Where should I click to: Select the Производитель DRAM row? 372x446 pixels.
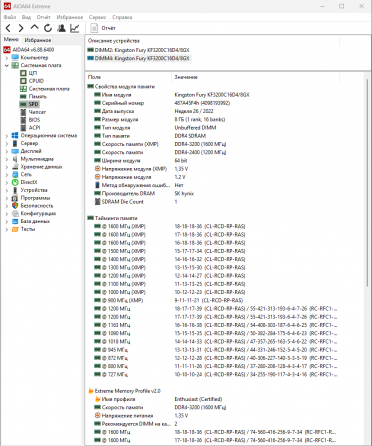click(212, 193)
